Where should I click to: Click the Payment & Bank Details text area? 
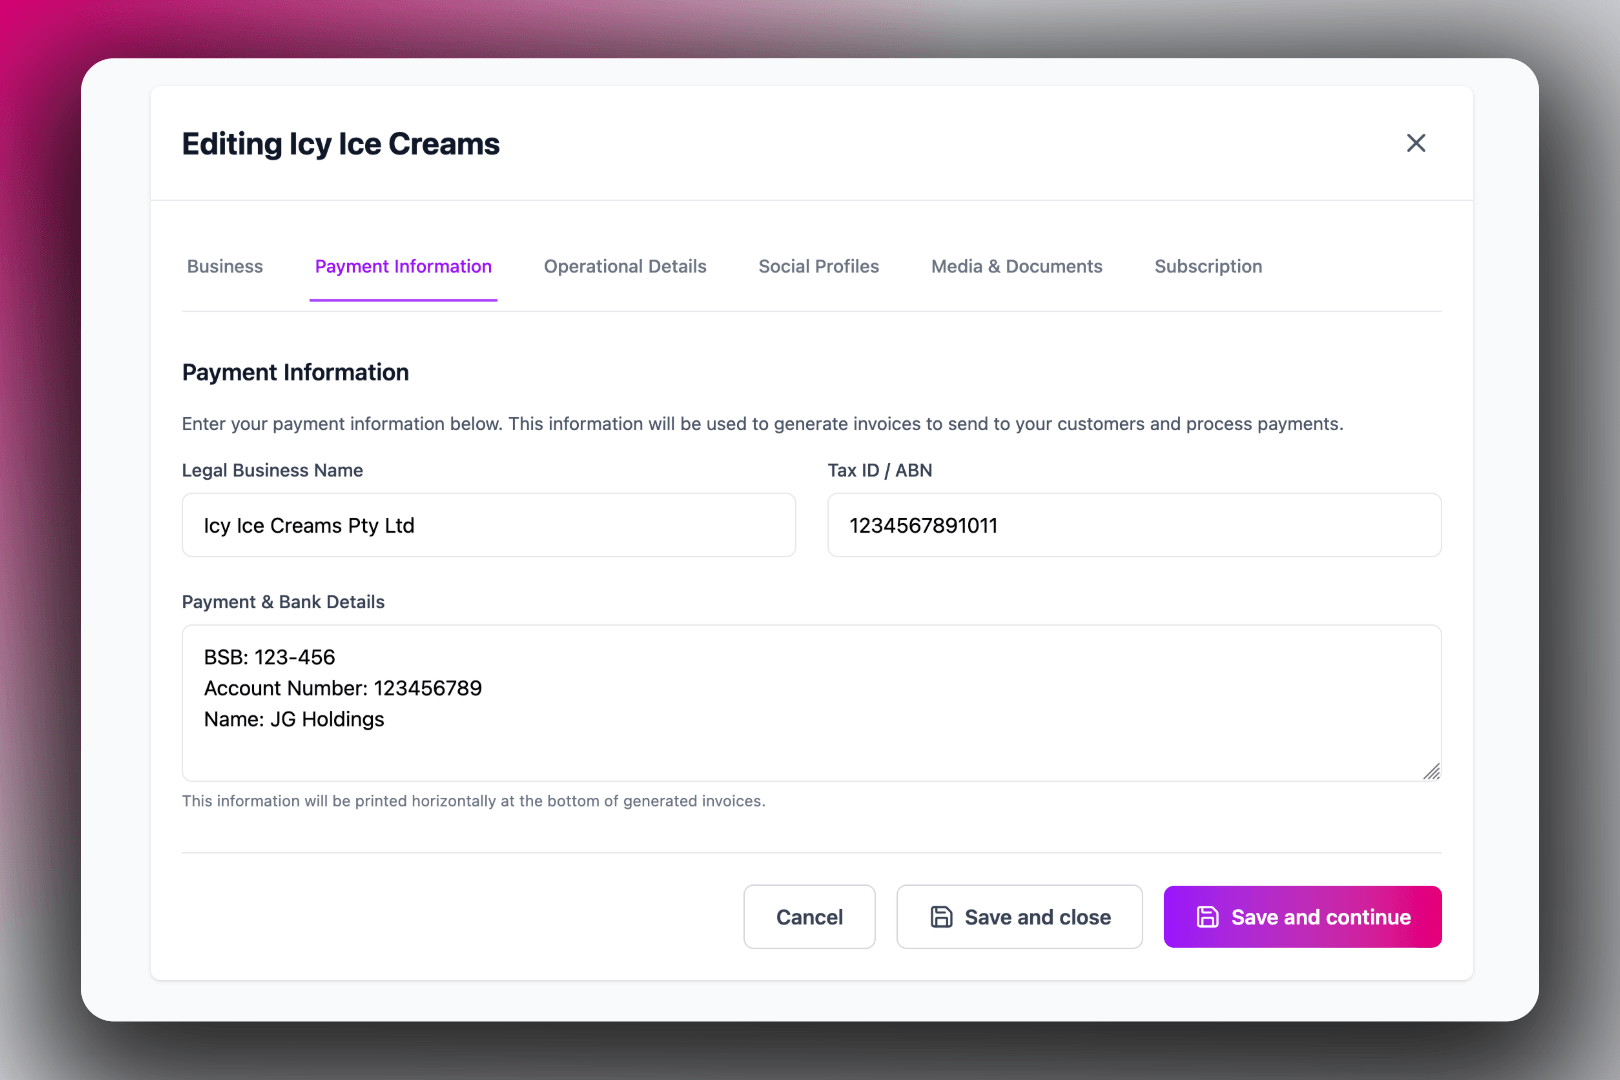(811, 703)
